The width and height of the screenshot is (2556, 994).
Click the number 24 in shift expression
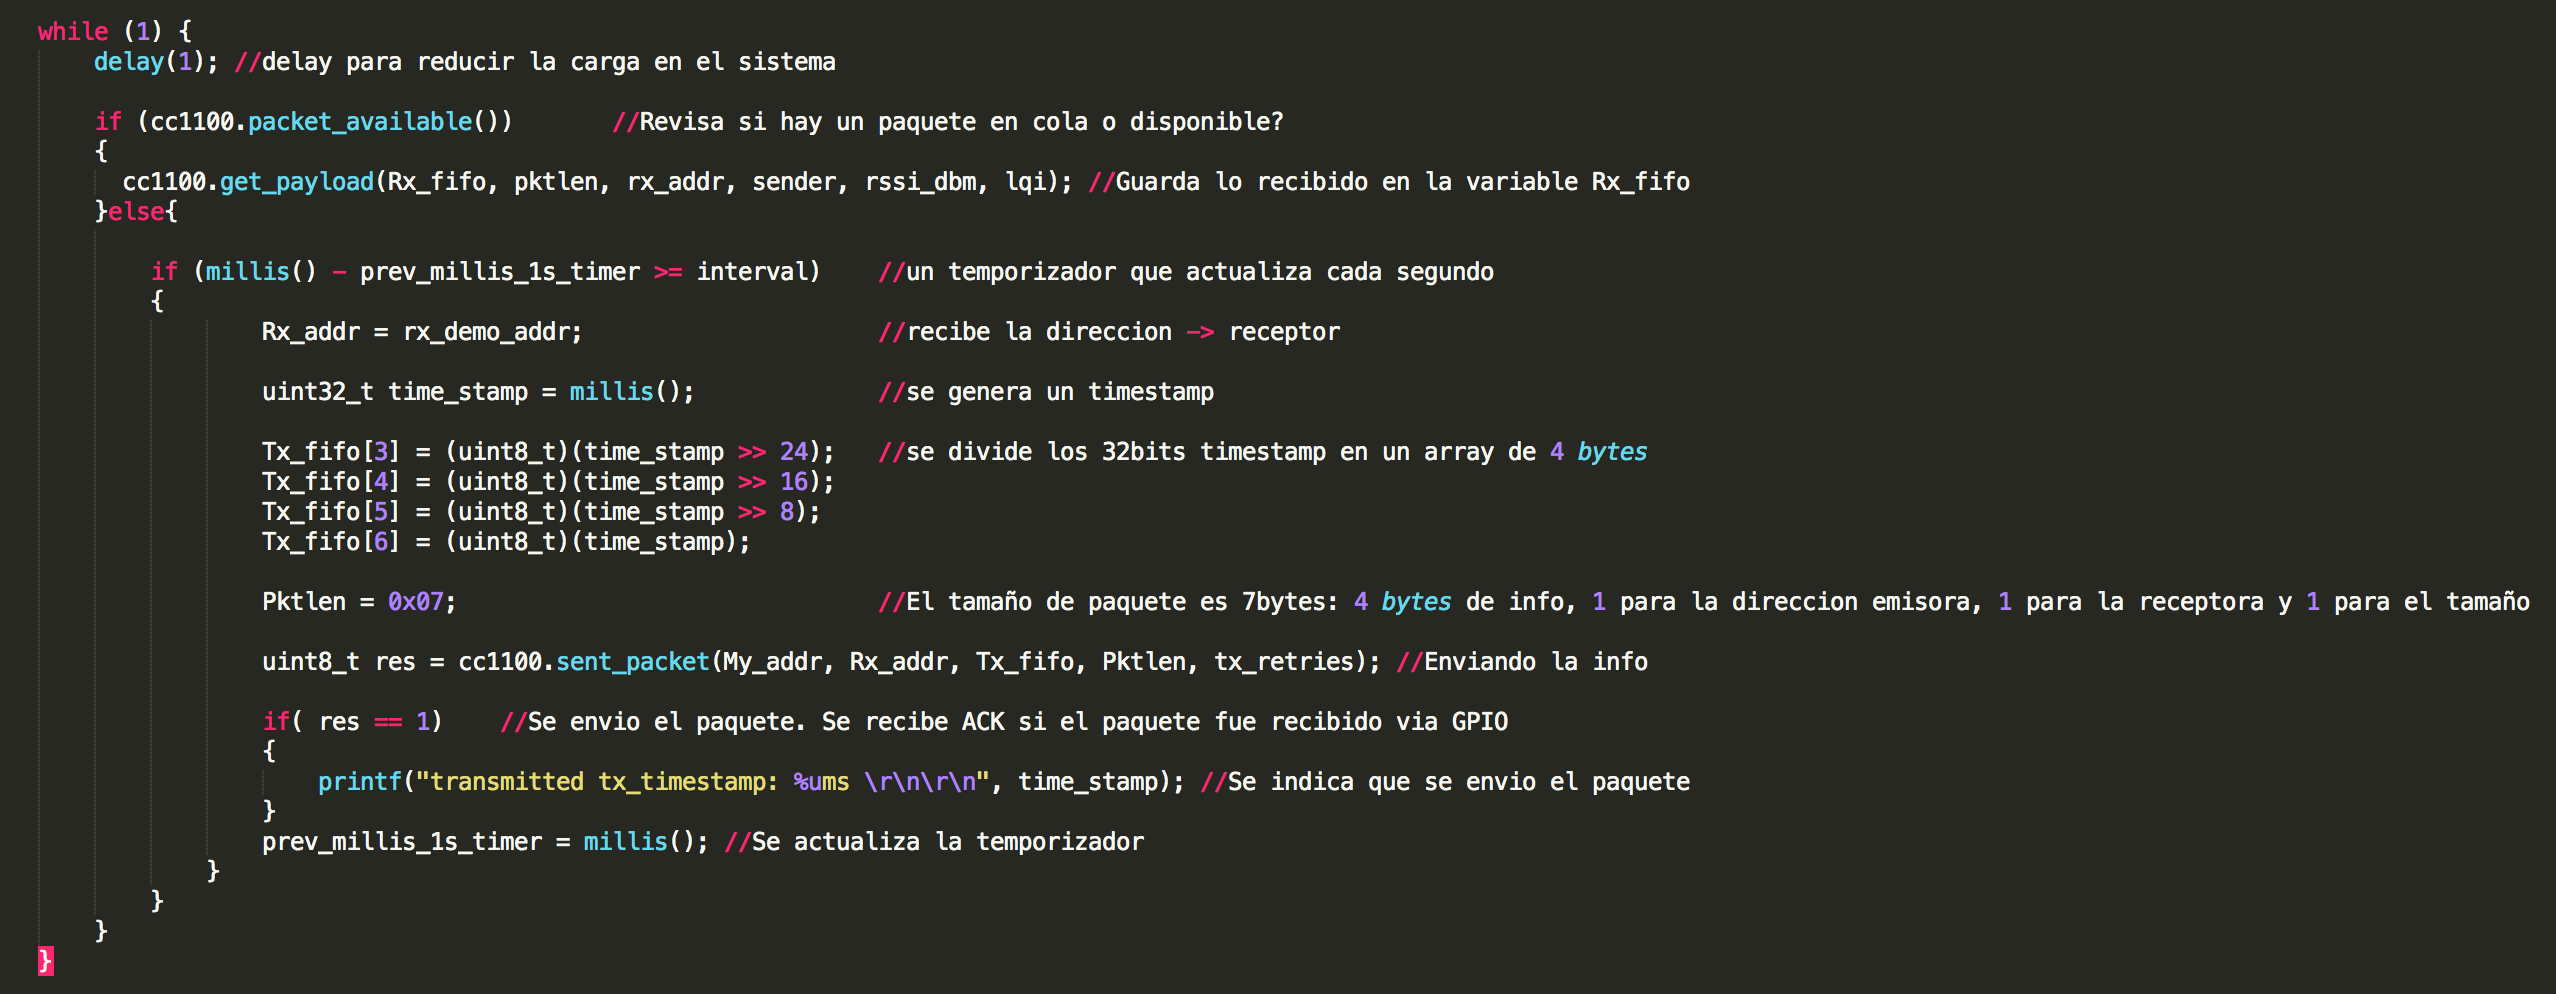click(793, 452)
